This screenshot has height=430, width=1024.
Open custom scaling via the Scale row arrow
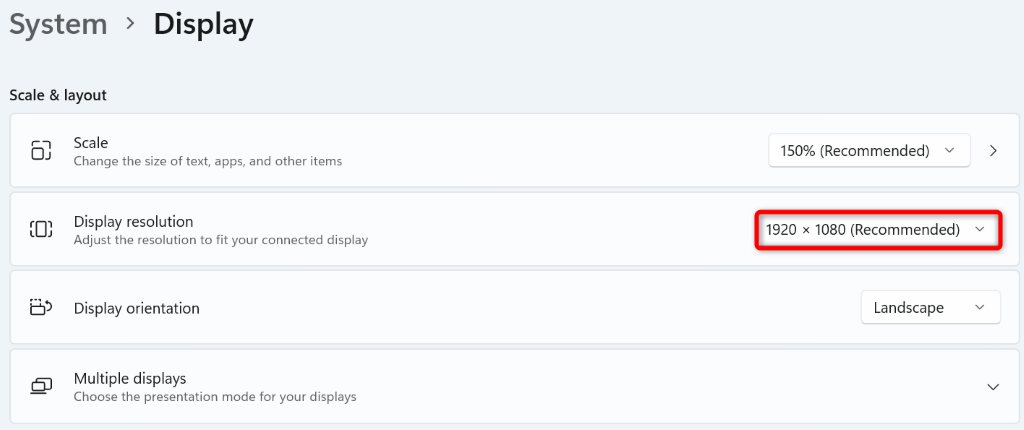(993, 151)
